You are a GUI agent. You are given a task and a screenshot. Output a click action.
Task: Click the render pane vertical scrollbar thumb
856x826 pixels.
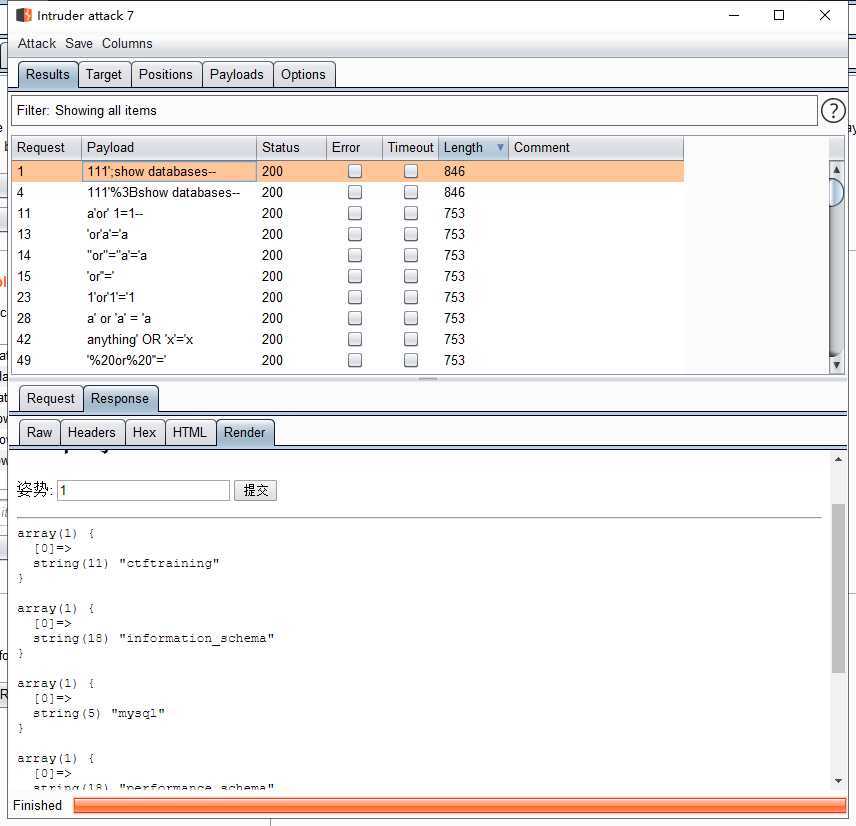pyautogui.click(x=838, y=588)
